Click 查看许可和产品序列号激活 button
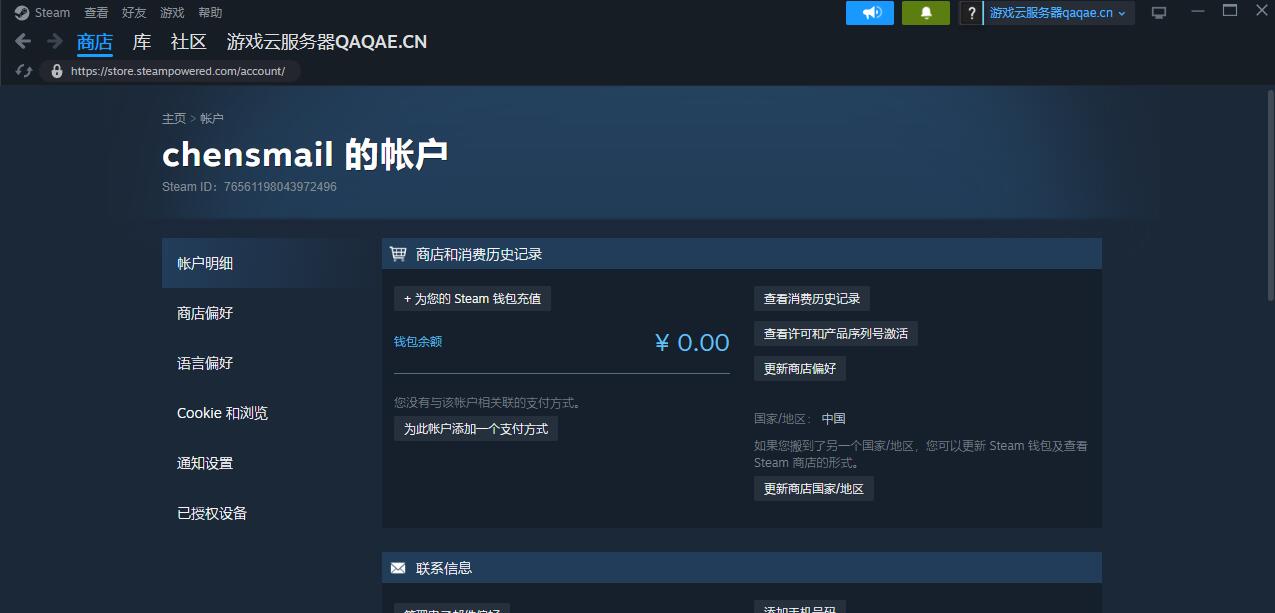Image resolution: width=1275 pixels, height=613 pixels. [836, 333]
